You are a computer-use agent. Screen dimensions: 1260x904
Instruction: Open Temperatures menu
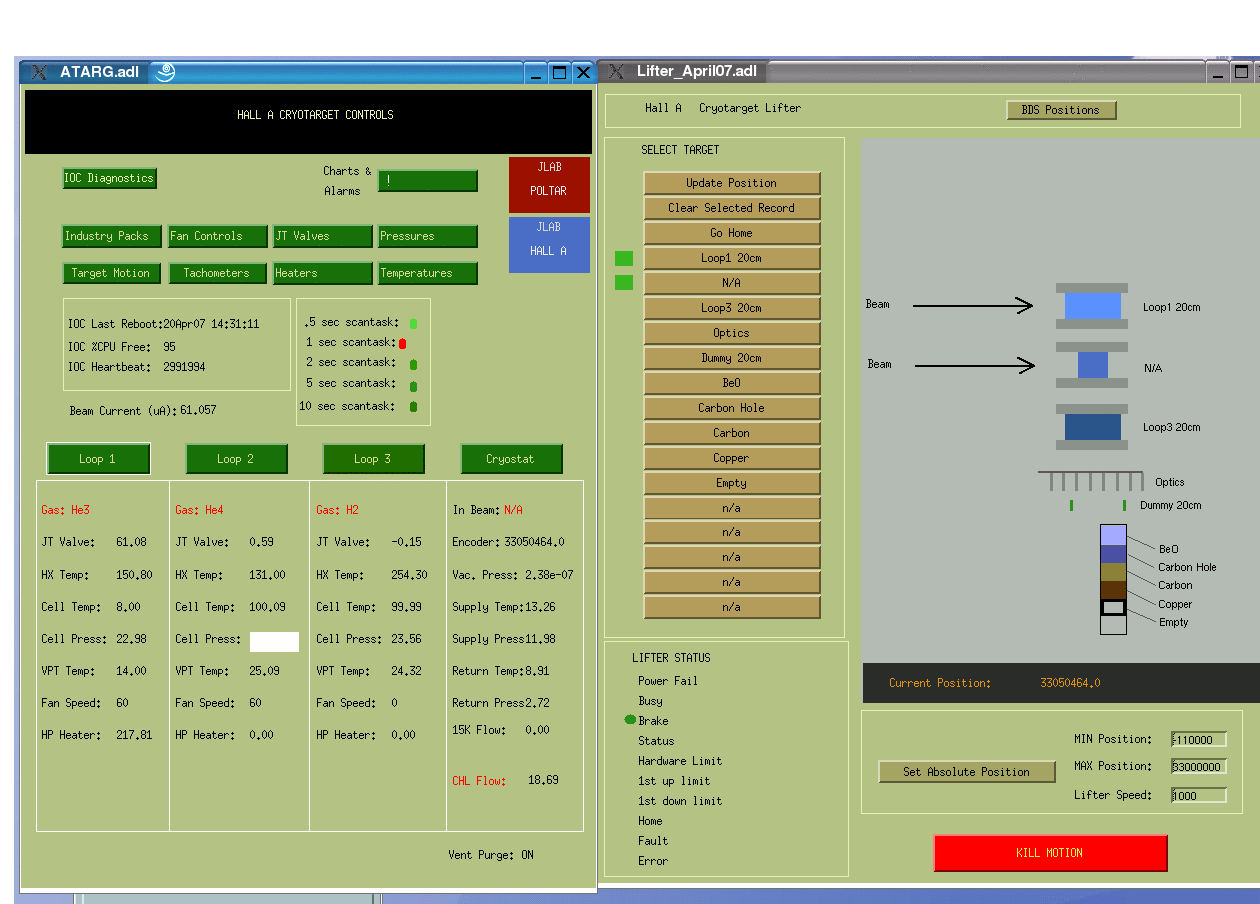point(428,273)
